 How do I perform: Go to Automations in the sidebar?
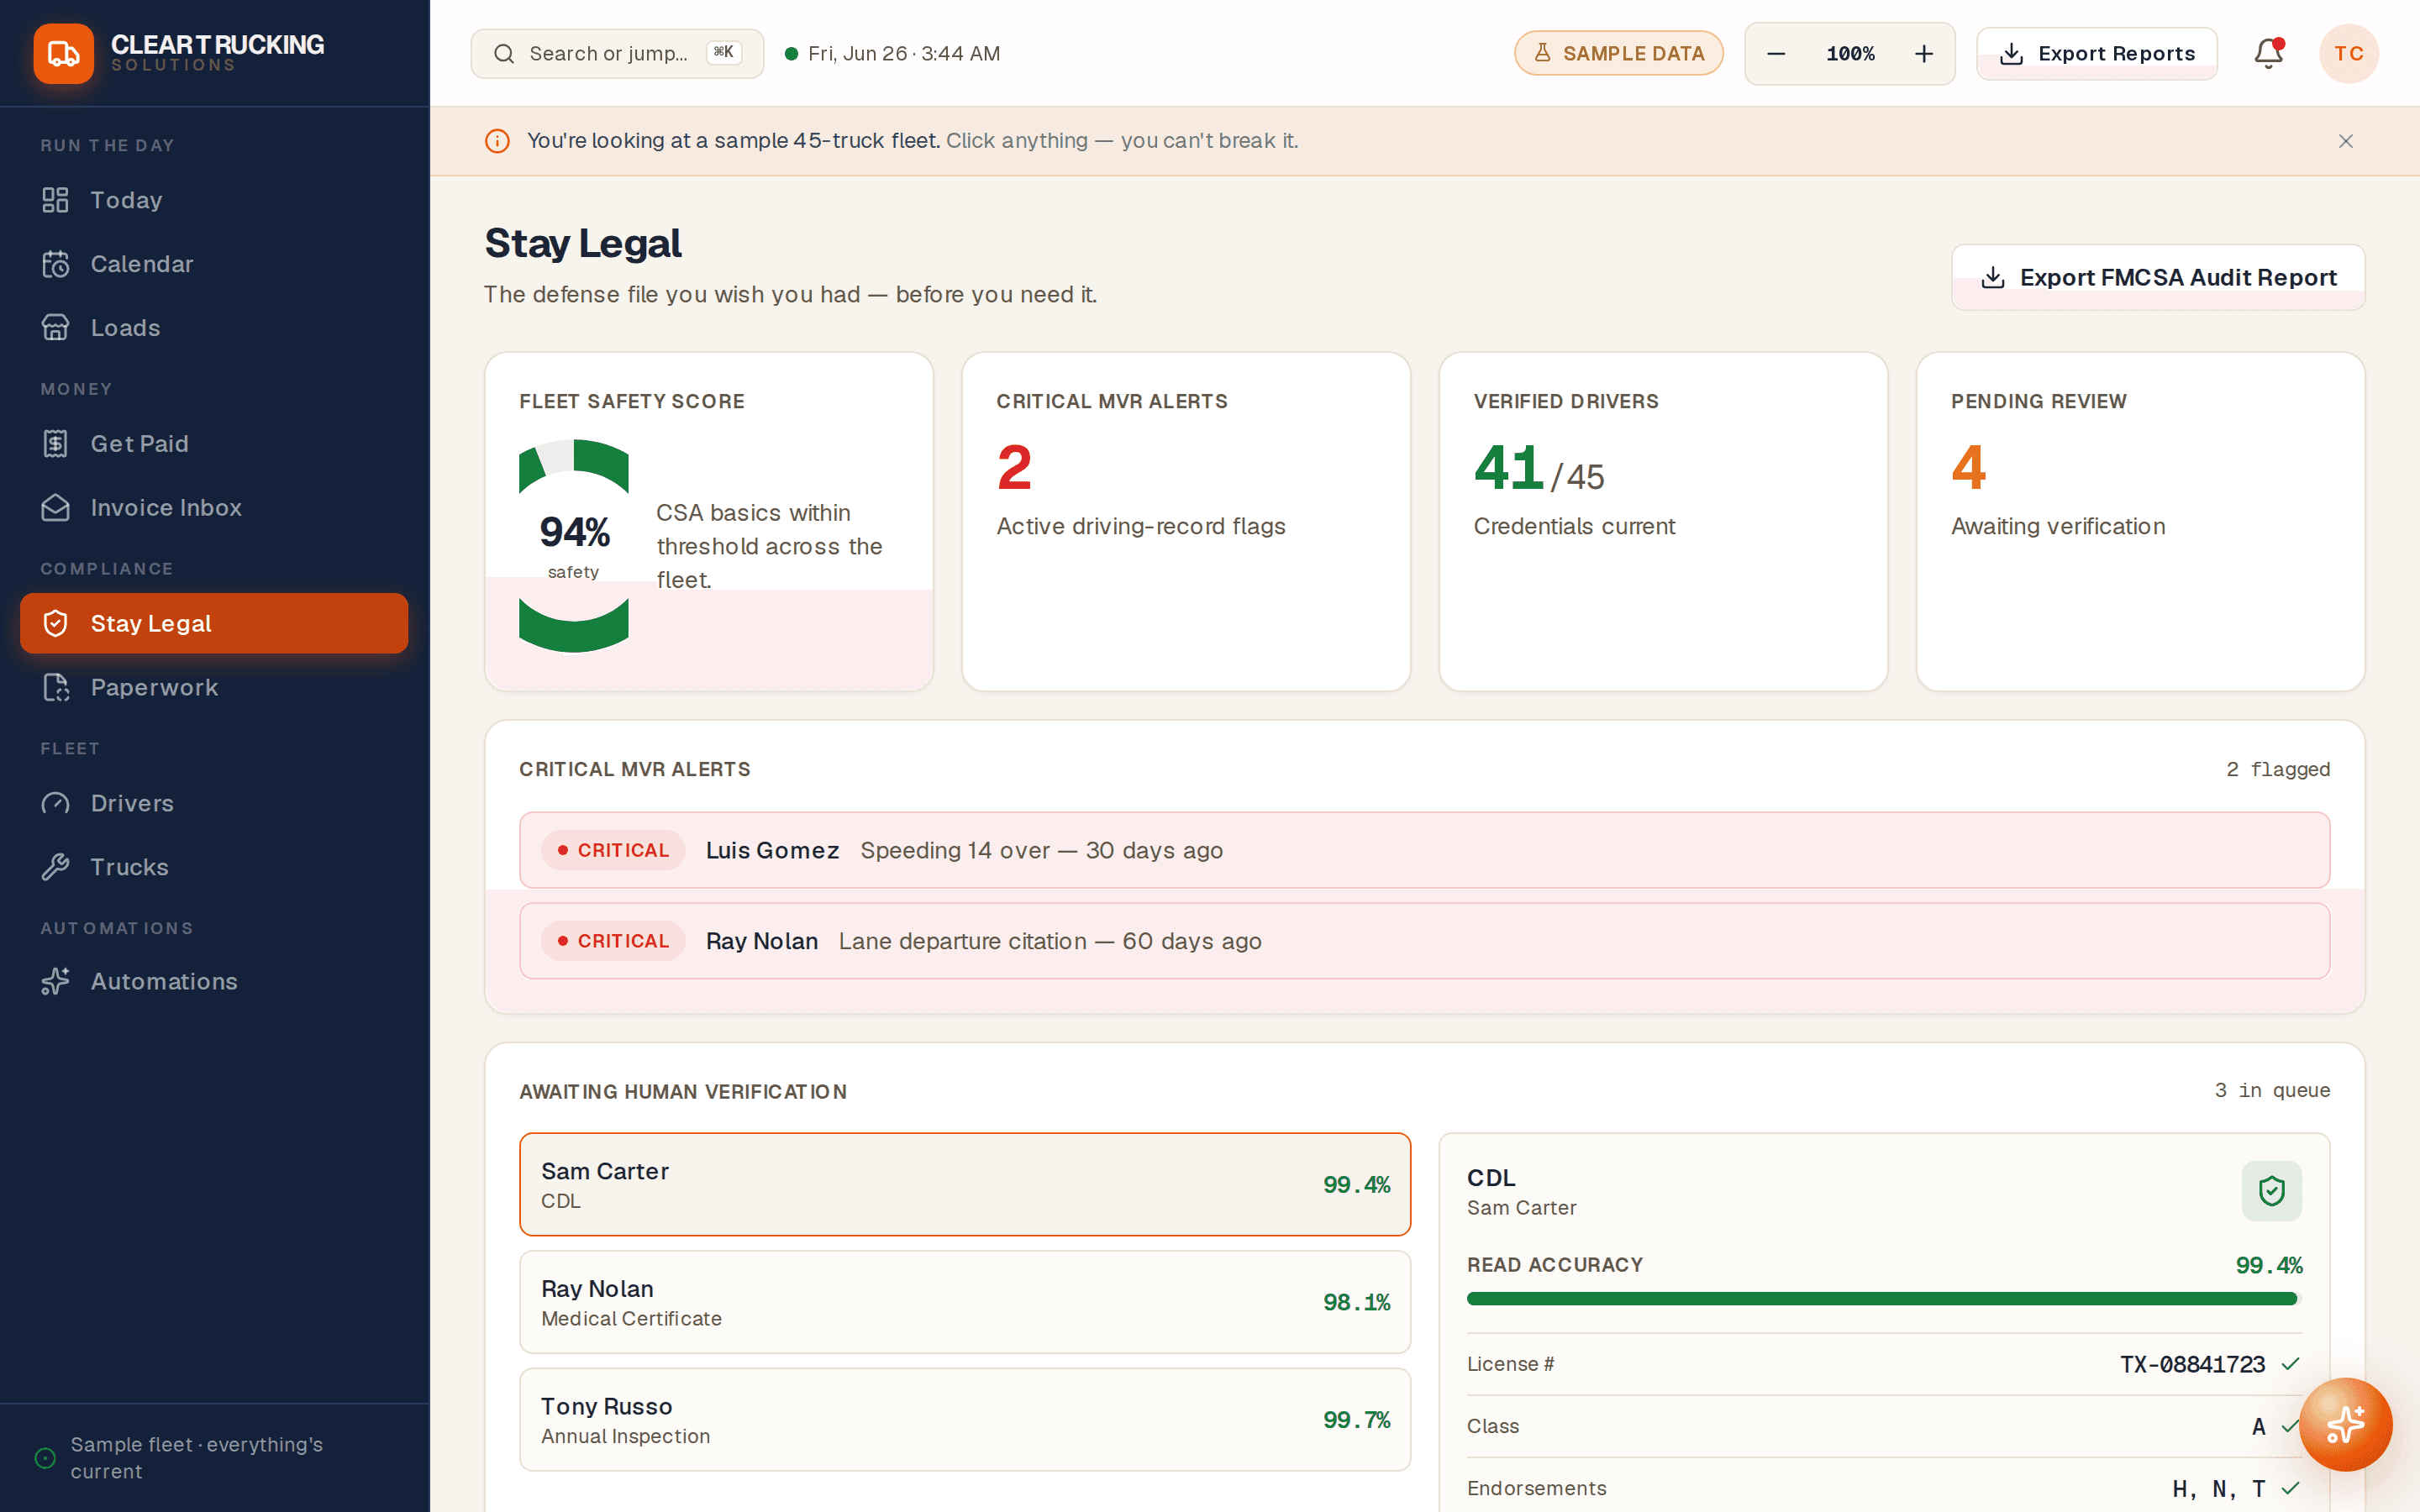pyautogui.click(x=214, y=981)
